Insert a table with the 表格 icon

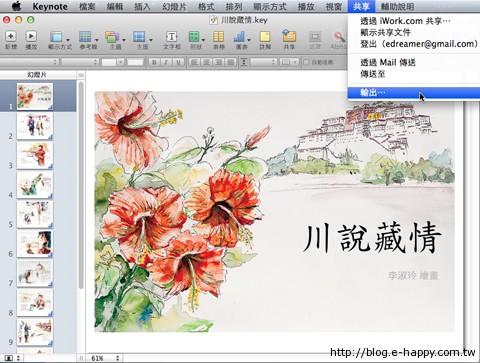tap(219, 36)
